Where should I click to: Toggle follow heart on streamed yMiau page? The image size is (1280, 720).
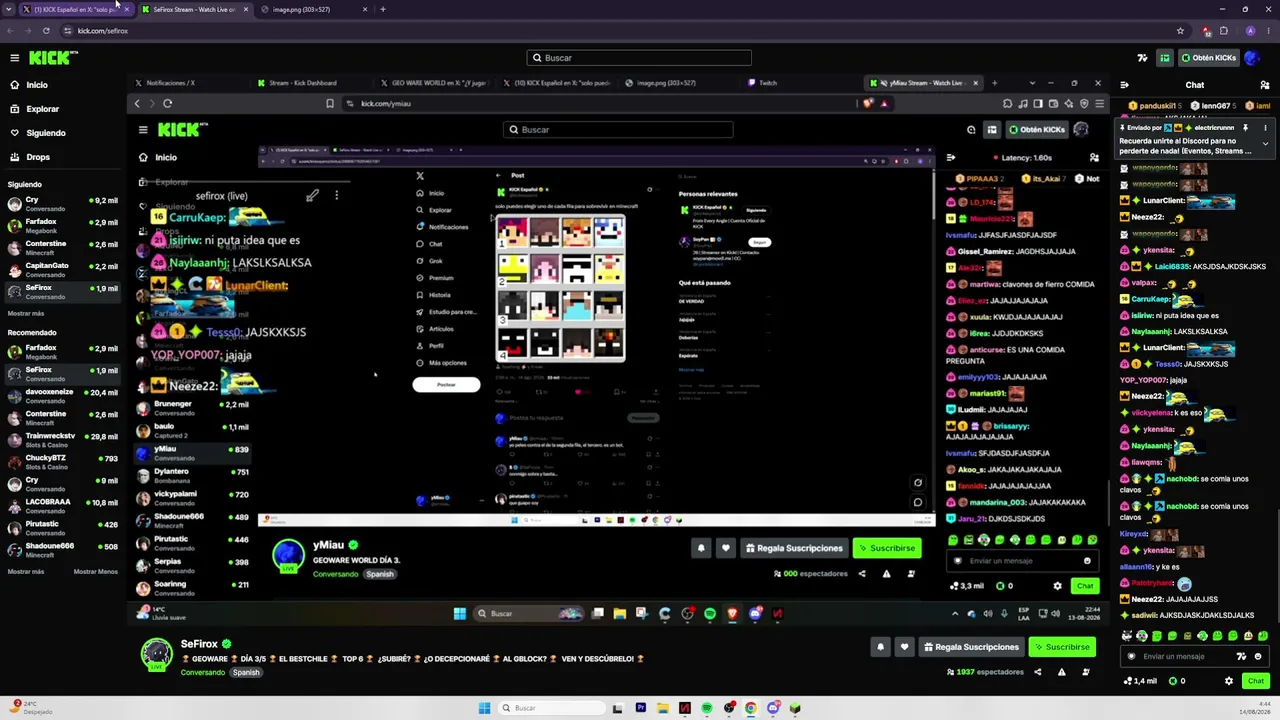click(x=725, y=548)
